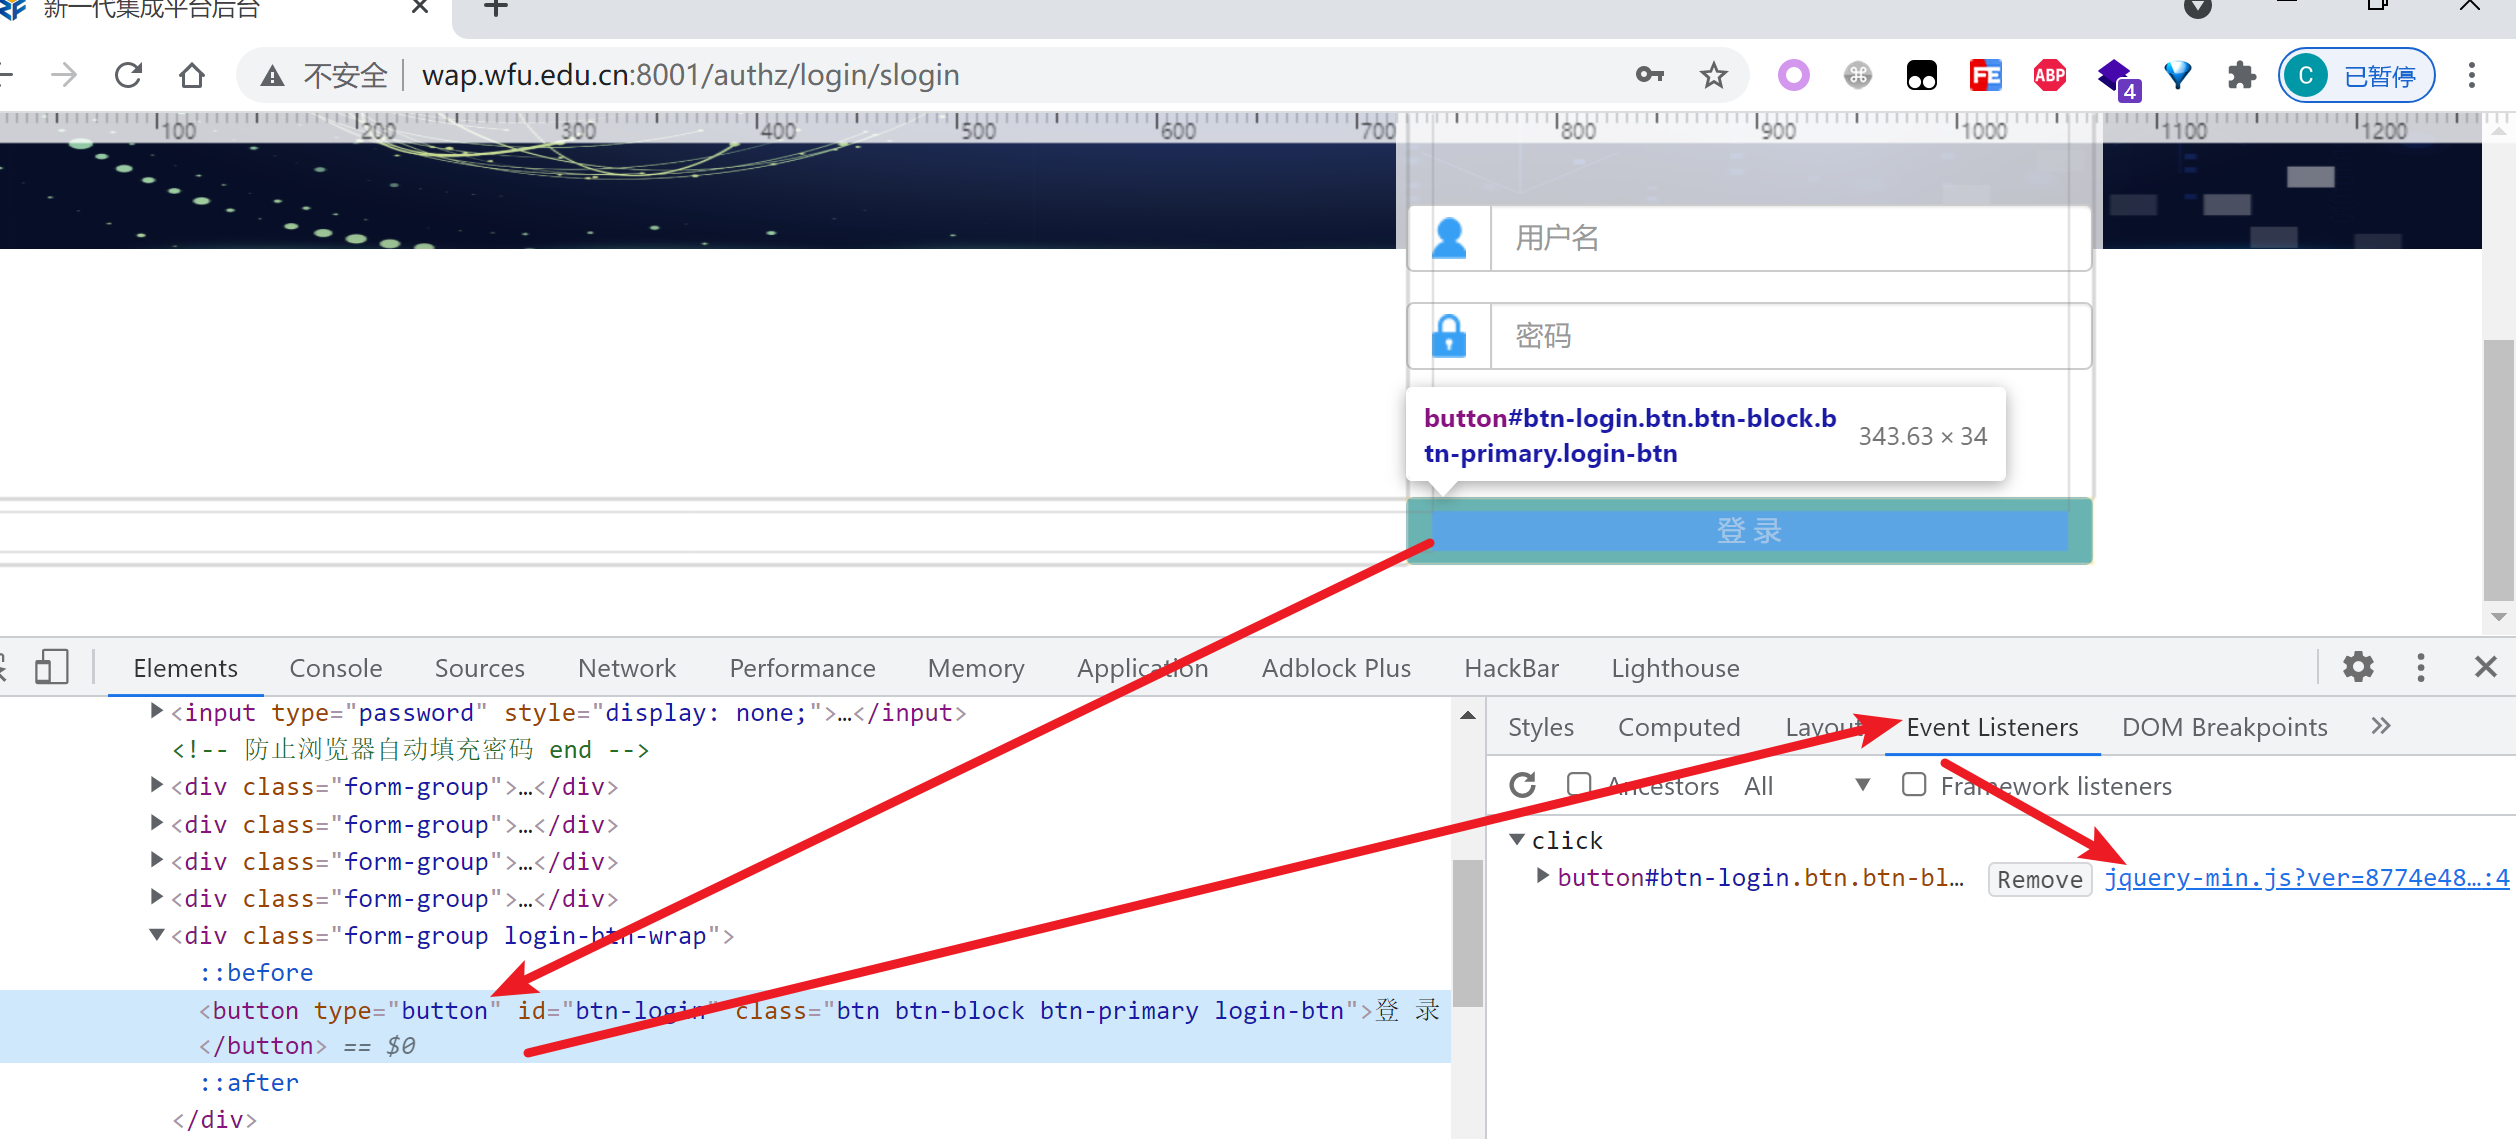
Task: Expand the button#btn-login listener entry
Action: pyautogui.click(x=1542, y=877)
